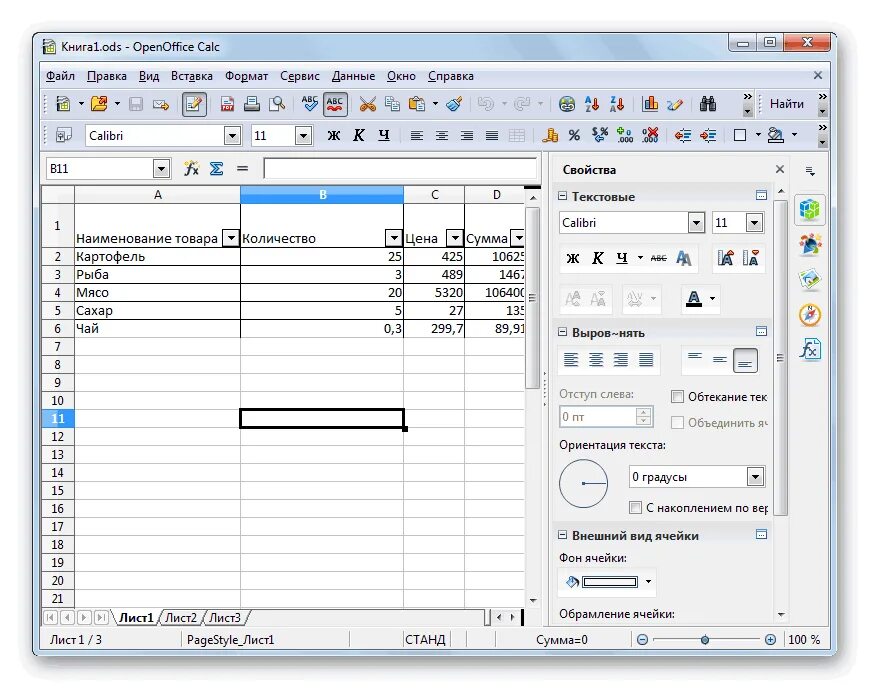Run Spelling check icon
870x689 pixels.
point(310,104)
